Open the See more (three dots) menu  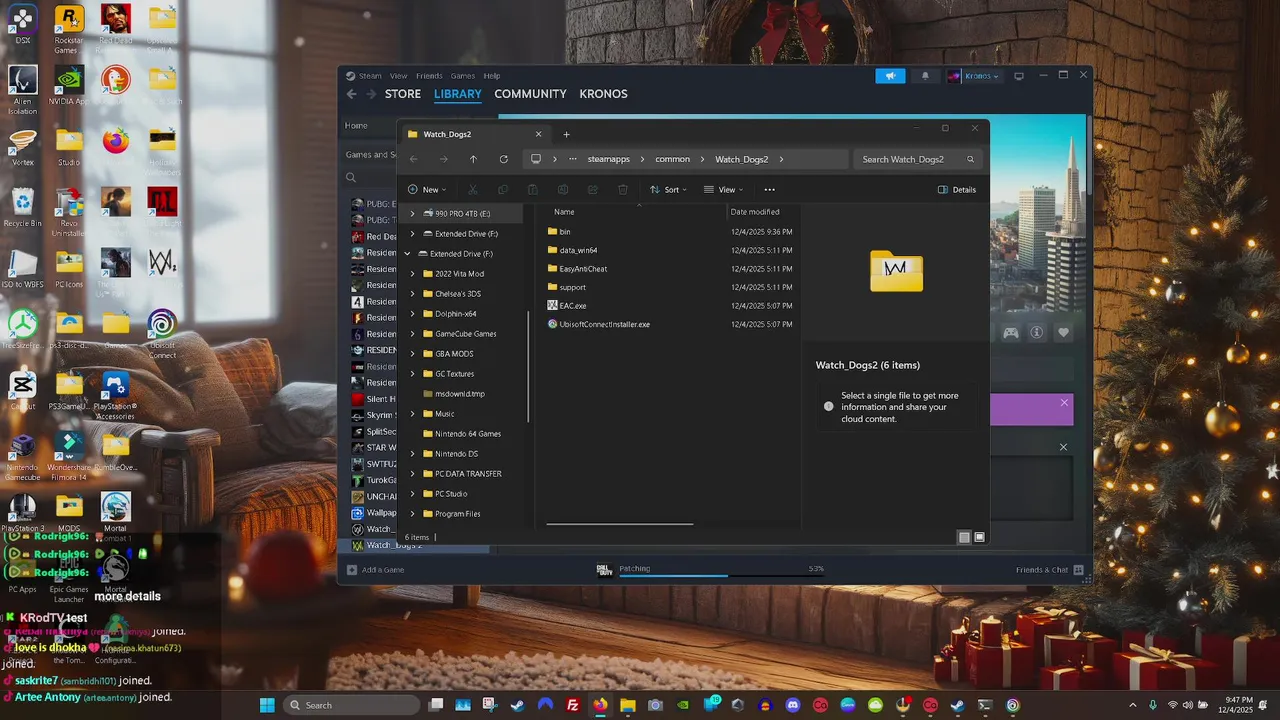769,189
